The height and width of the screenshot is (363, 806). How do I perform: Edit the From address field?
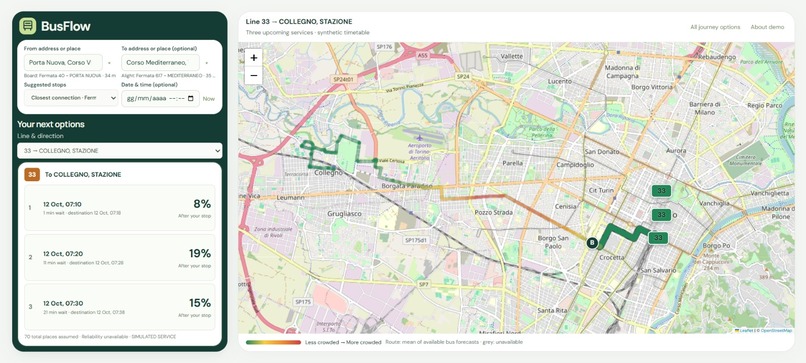[x=63, y=63]
